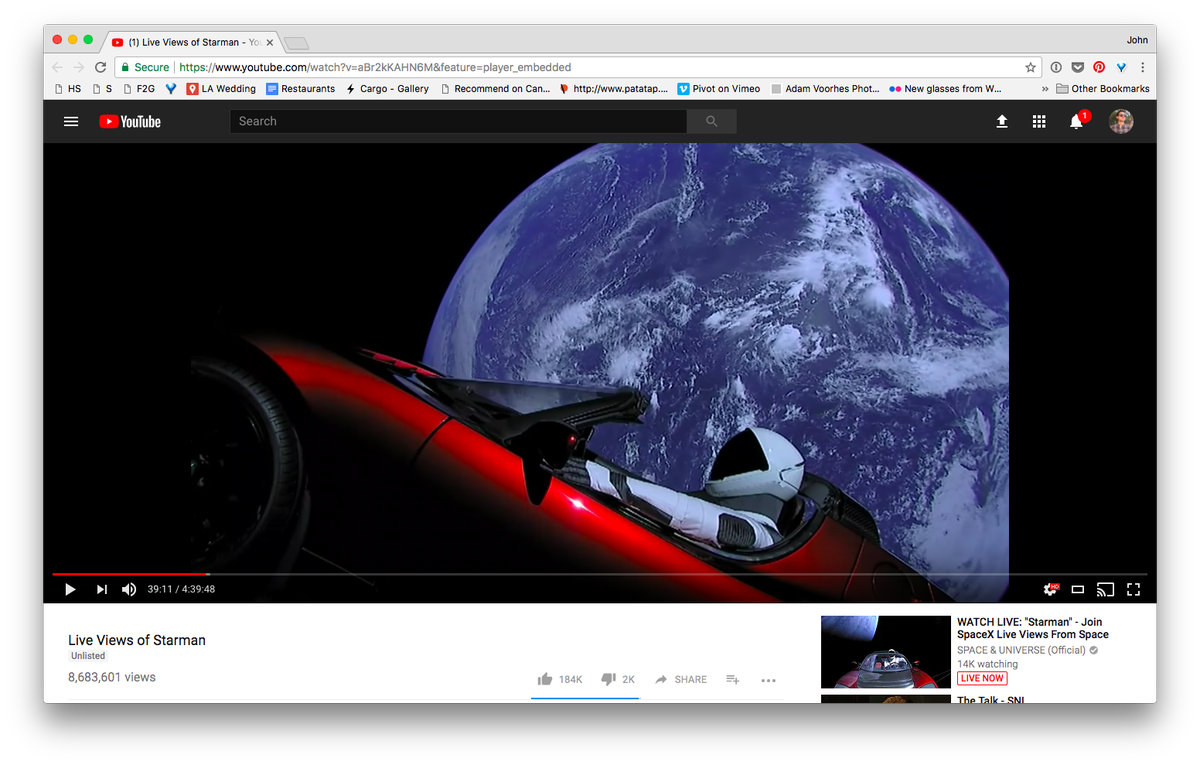Toggle theater mode
The width and height of the screenshot is (1200, 765).
[1078, 589]
